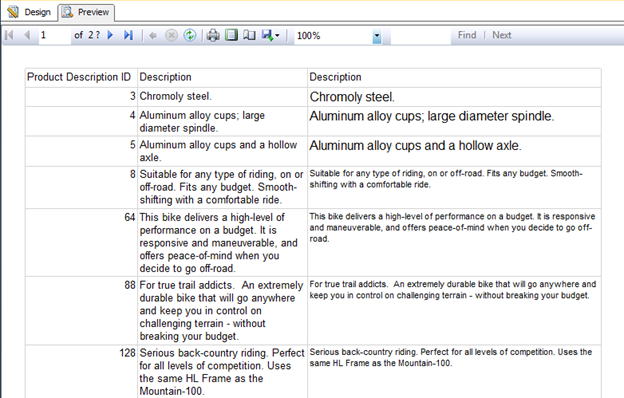The height and width of the screenshot is (398, 624).
Task: Click large-font 'large diameter spindle' cell
Action: pyautogui.click(x=454, y=121)
